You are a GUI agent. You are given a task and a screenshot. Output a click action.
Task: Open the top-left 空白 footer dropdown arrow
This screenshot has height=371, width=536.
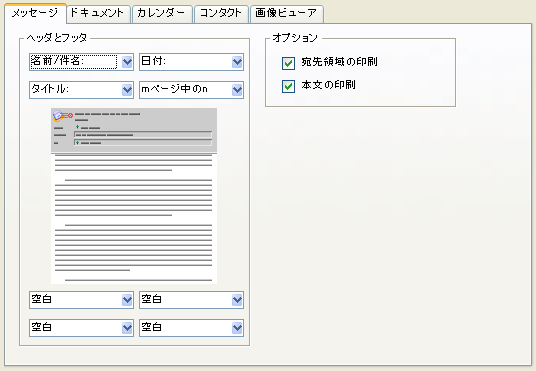coord(127,300)
